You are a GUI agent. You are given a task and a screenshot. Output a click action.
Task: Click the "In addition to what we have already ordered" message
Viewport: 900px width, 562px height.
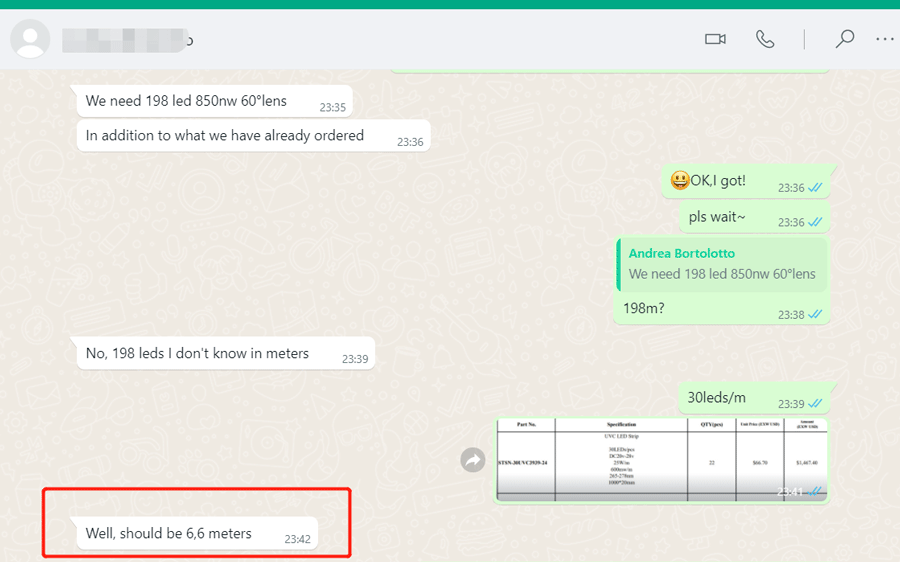pos(225,136)
